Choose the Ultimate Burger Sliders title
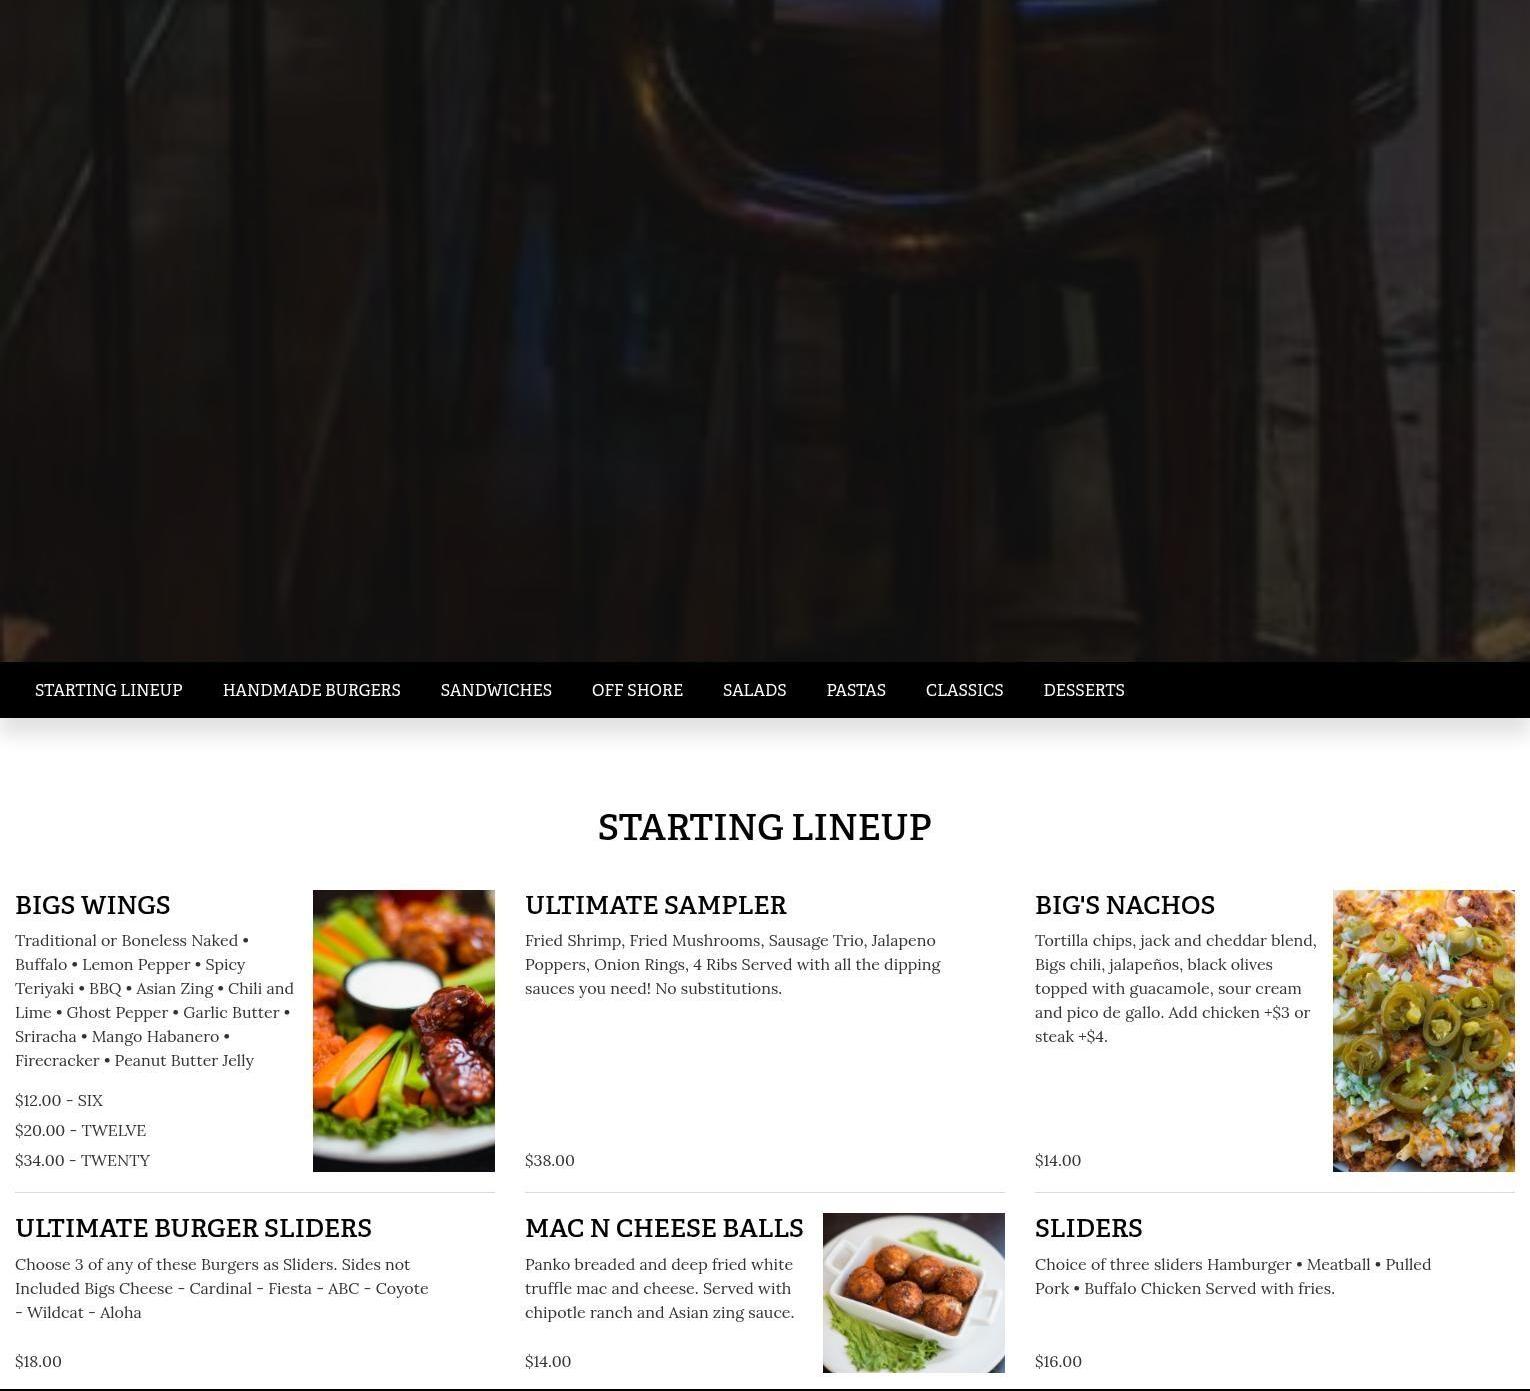Viewport: 1530px width, 1391px height. pyautogui.click(x=194, y=1228)
